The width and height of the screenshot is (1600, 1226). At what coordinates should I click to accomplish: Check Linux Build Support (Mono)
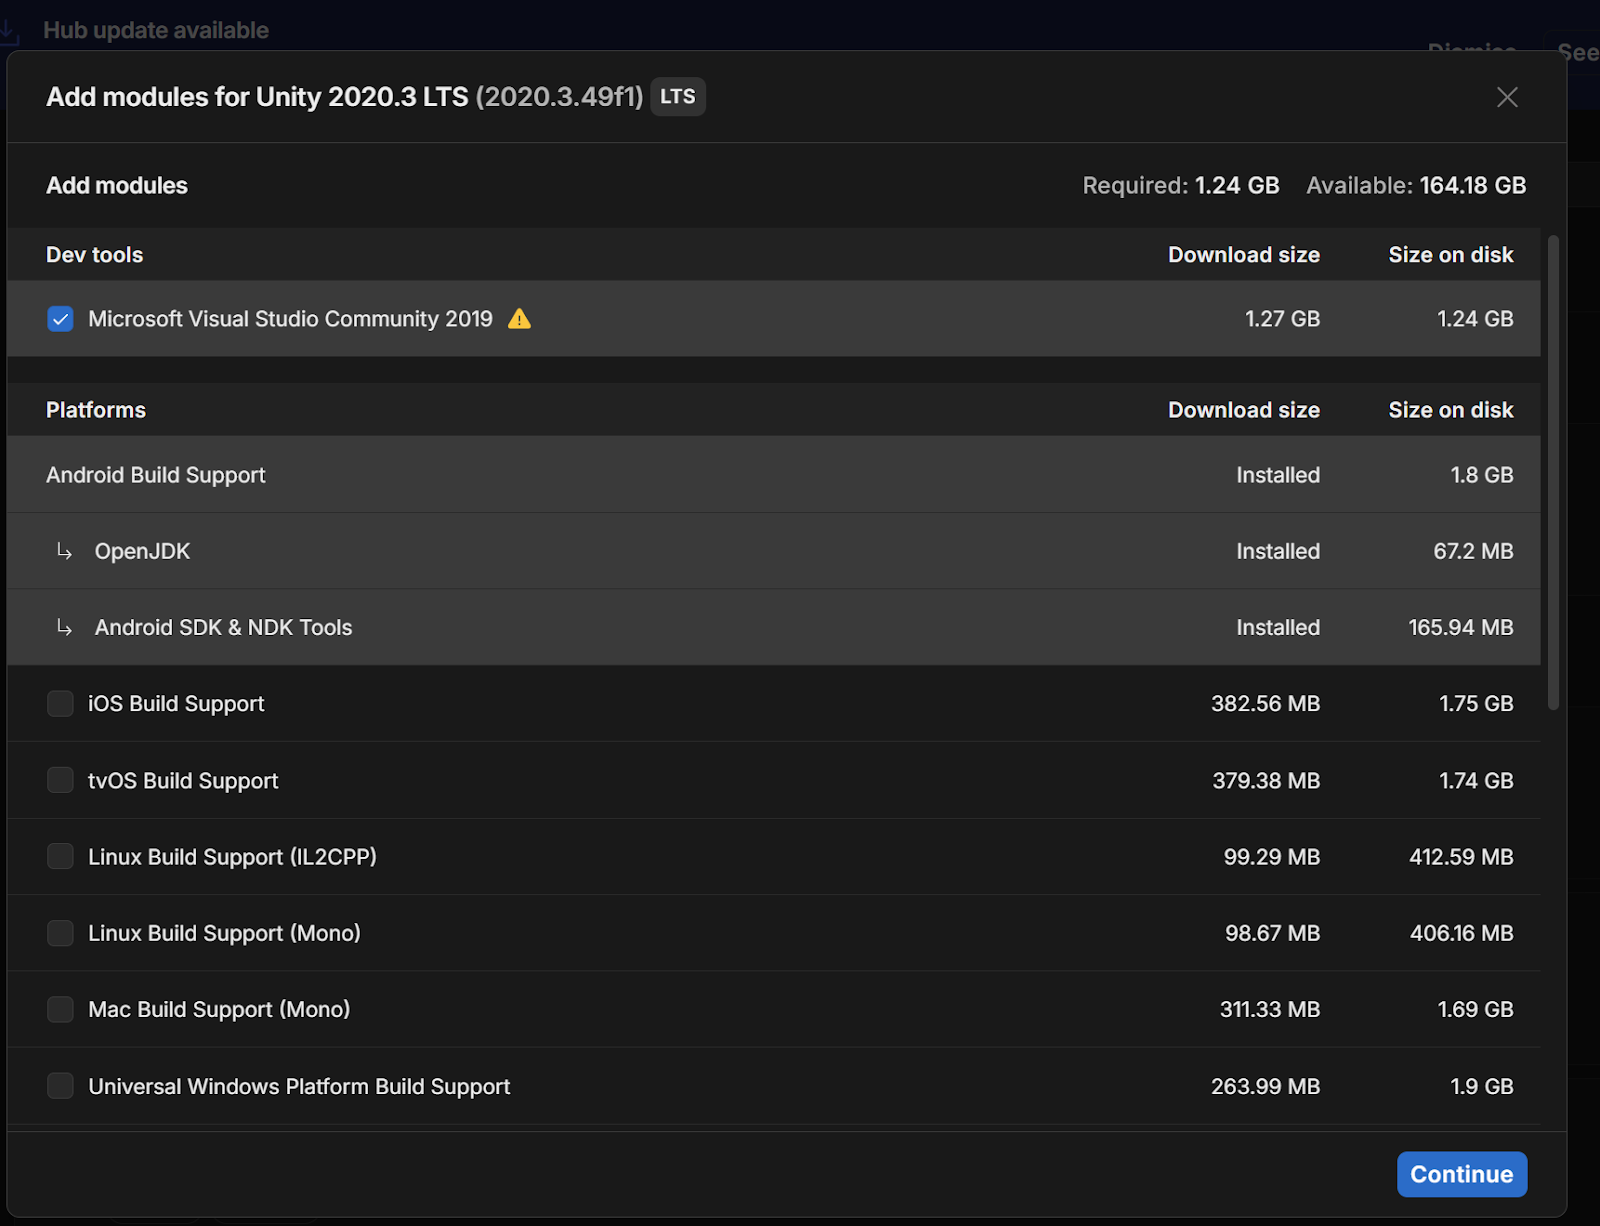(60, 933)
